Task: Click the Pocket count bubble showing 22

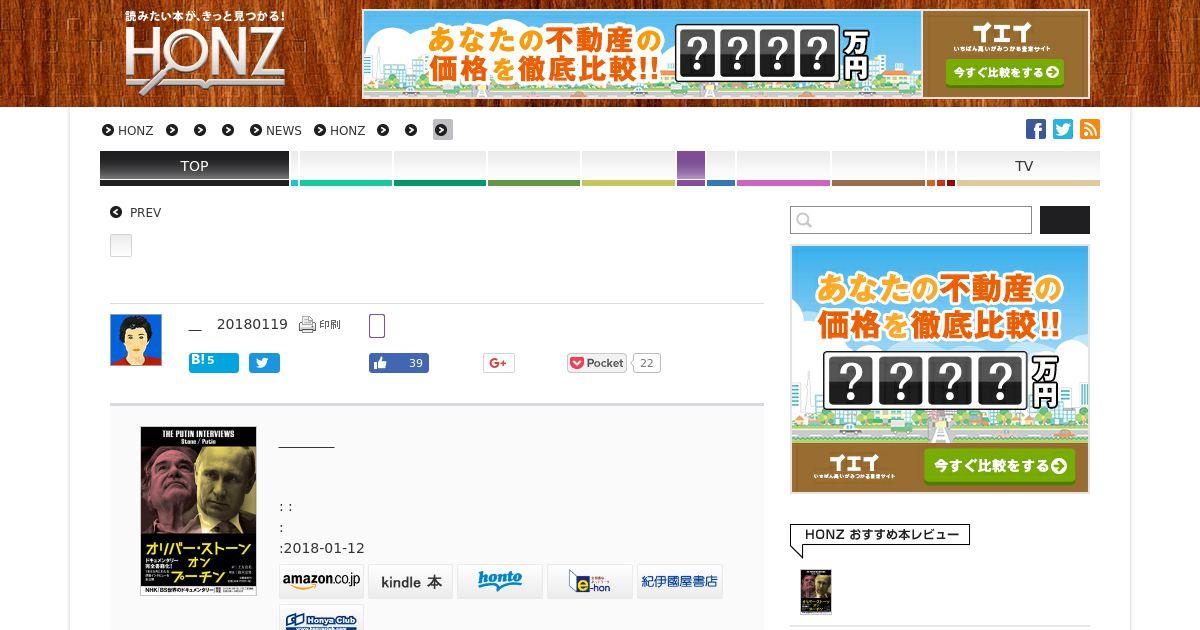Action: pos(647,363)
